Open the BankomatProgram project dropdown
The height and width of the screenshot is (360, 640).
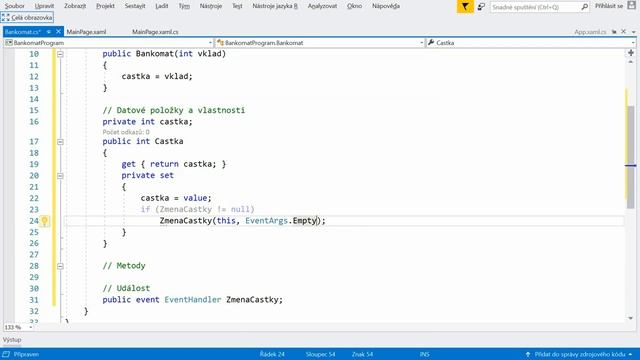[x=210, y=43]
